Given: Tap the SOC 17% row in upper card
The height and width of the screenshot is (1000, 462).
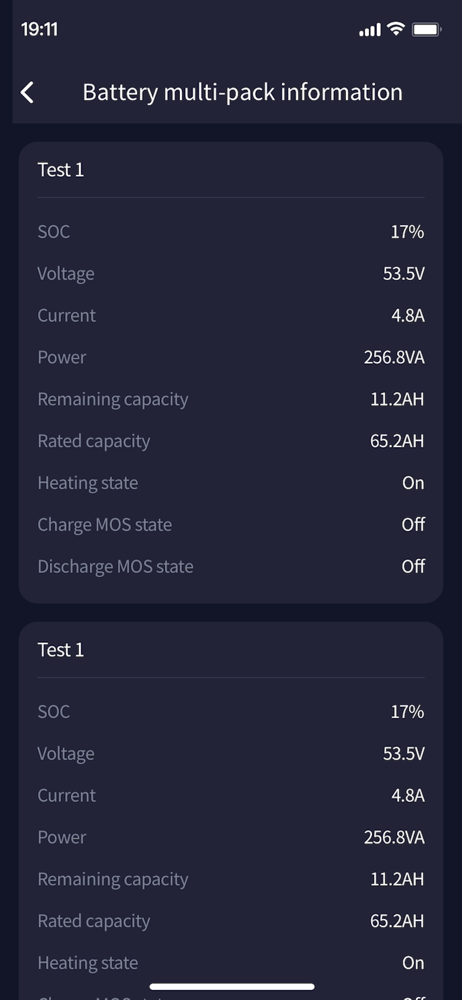Looking at the screenshot, I should click(x=231, y=232).
